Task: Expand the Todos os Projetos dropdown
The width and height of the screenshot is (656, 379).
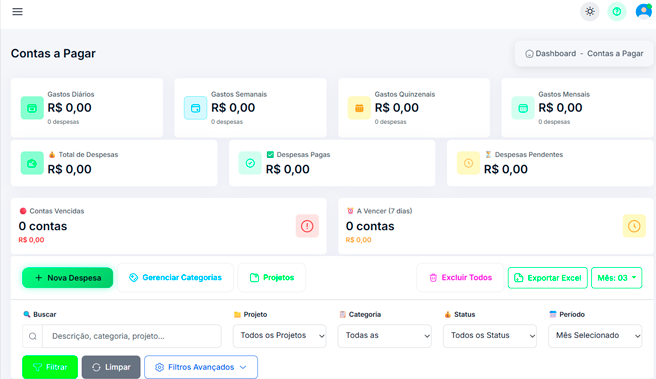Action: [279, 335]
